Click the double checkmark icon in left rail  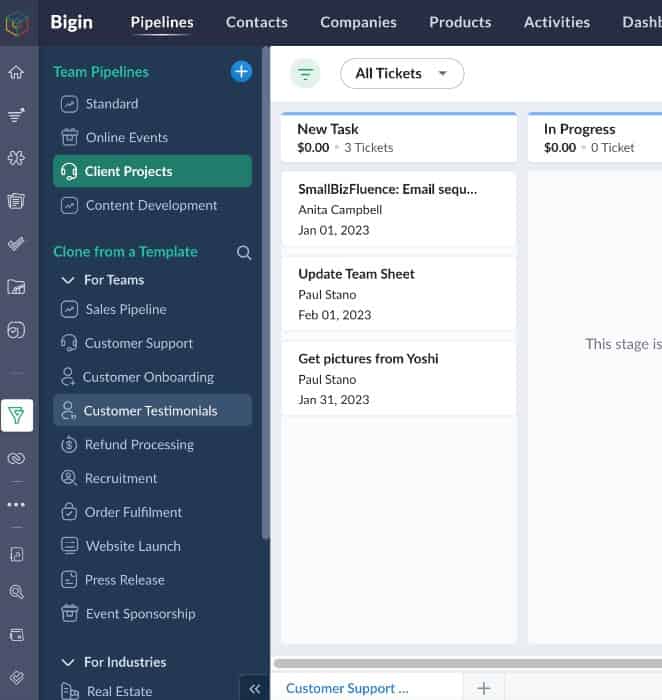click(16, 244)
